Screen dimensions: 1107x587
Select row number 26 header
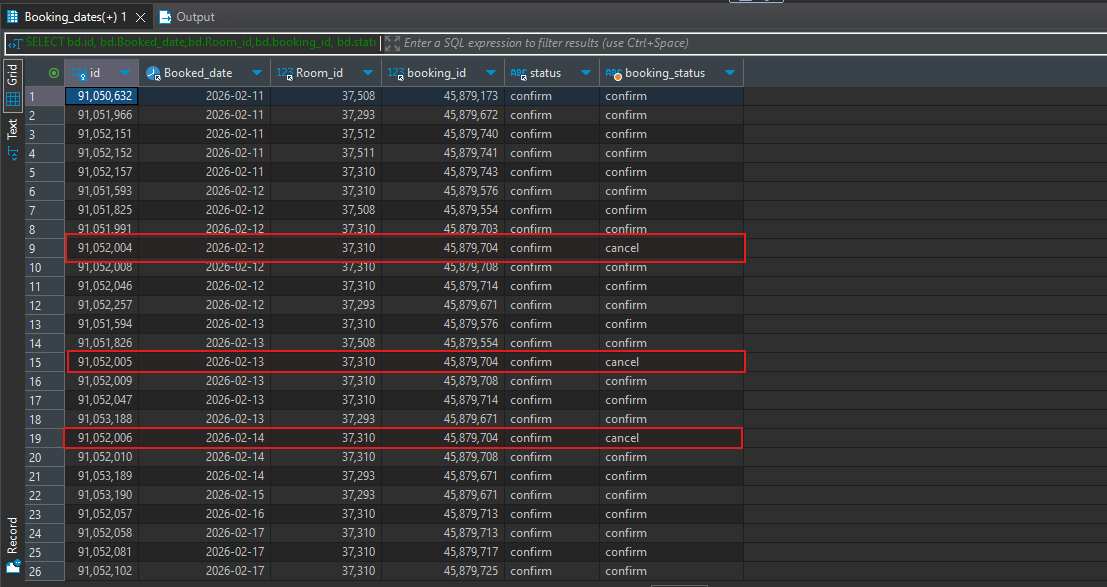[x=44, y=571]
